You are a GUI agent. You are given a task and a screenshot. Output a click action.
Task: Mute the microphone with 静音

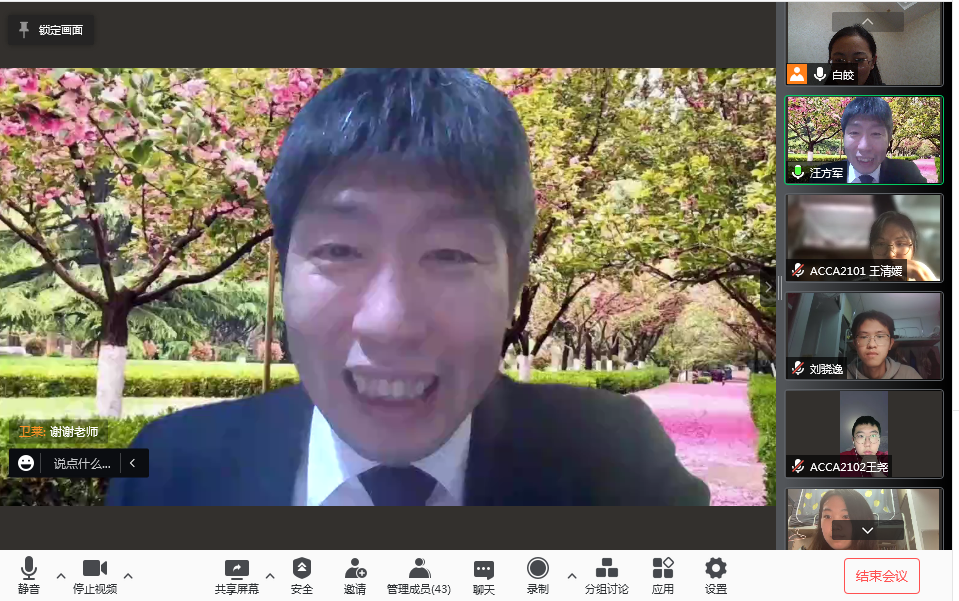tap(29, 575)
